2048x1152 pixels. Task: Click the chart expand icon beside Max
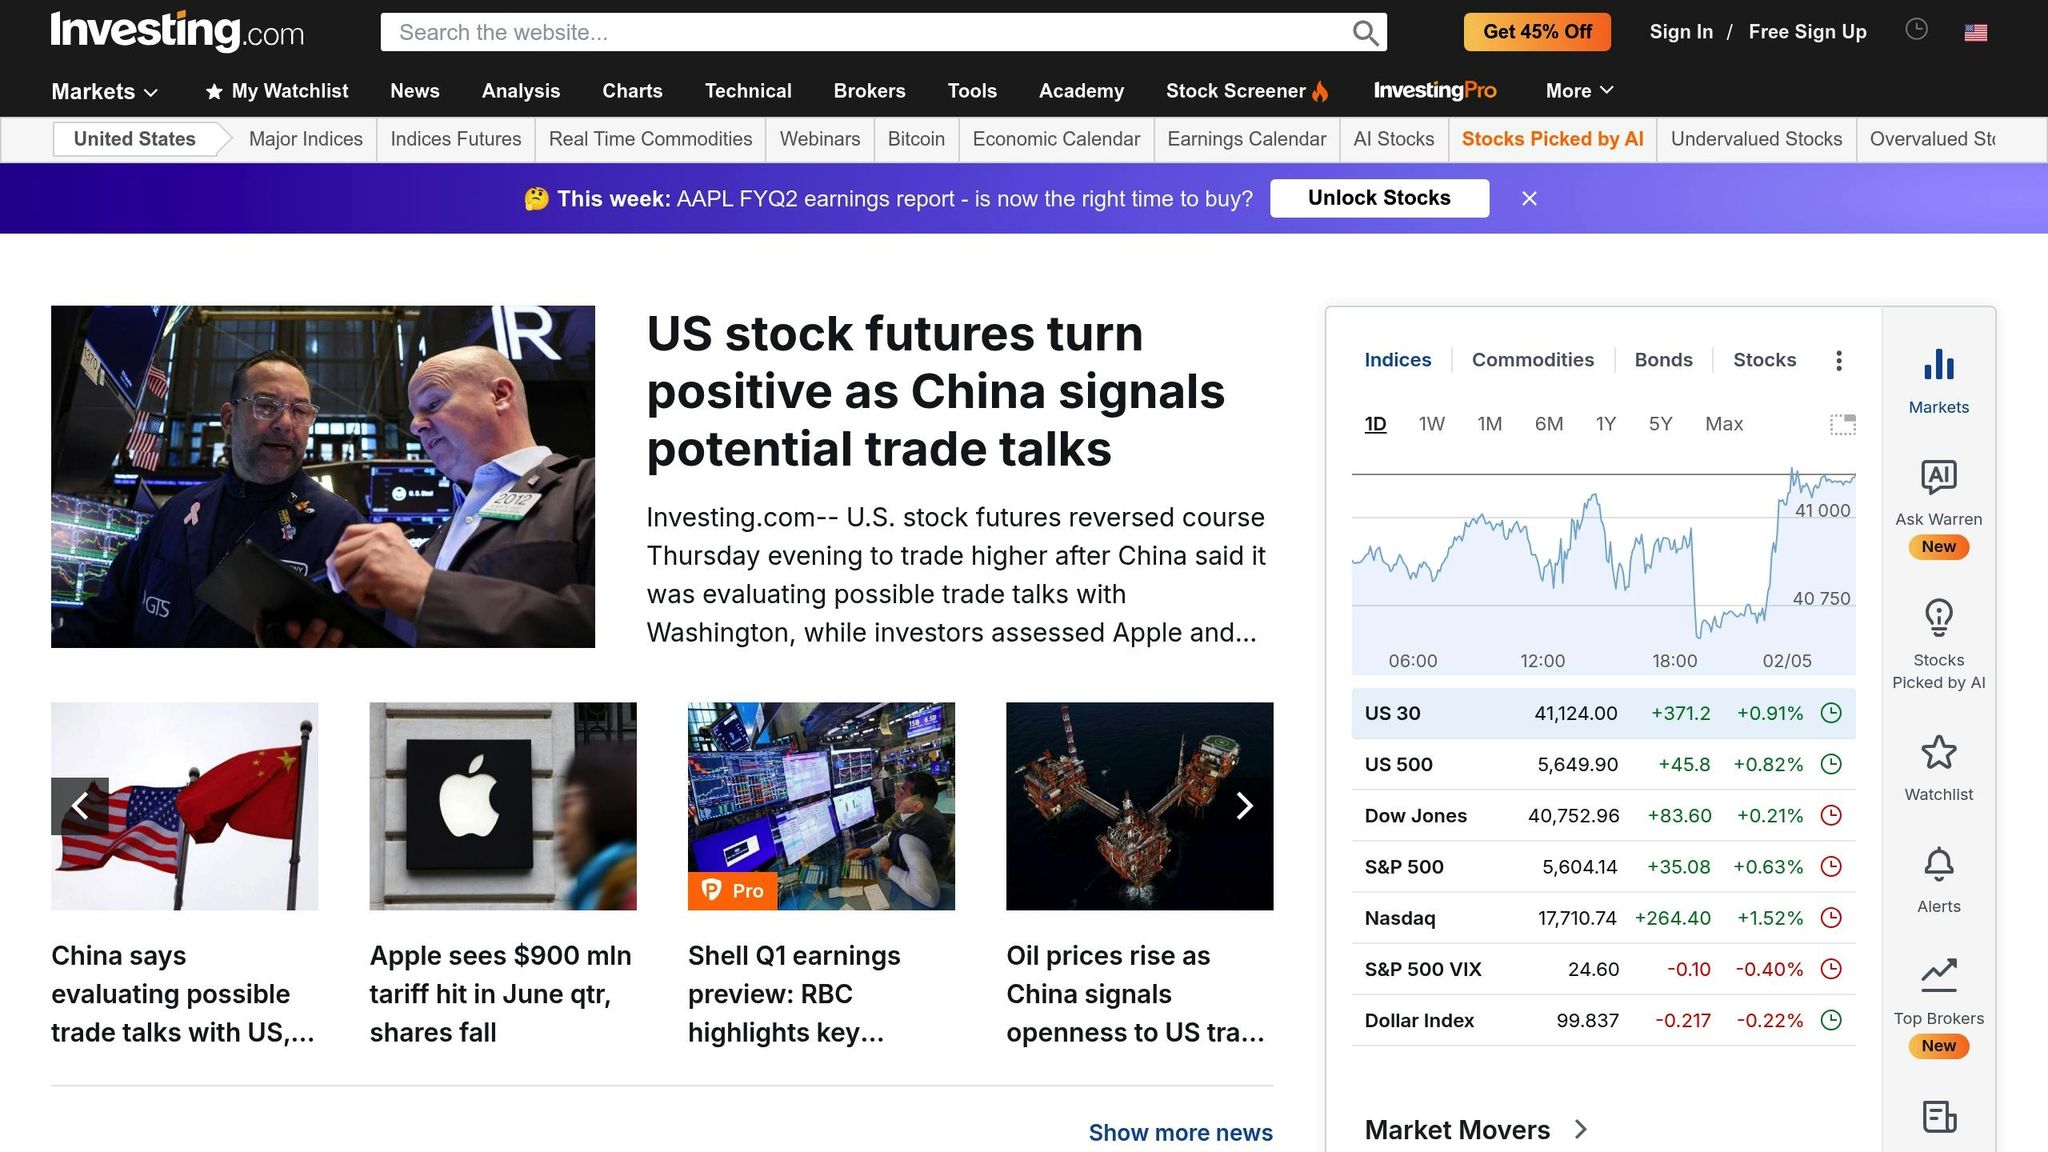pos(1842,424)
